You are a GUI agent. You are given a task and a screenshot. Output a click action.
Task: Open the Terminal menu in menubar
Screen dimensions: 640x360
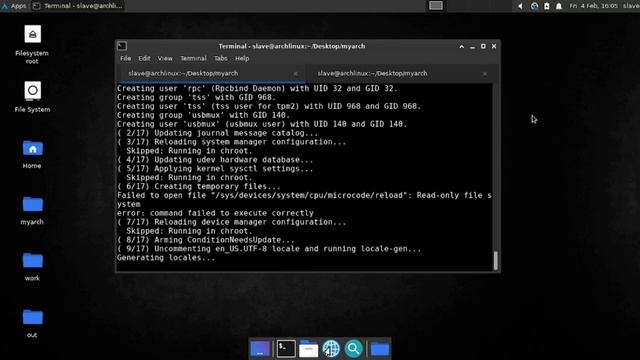click(x=193, y=58)
